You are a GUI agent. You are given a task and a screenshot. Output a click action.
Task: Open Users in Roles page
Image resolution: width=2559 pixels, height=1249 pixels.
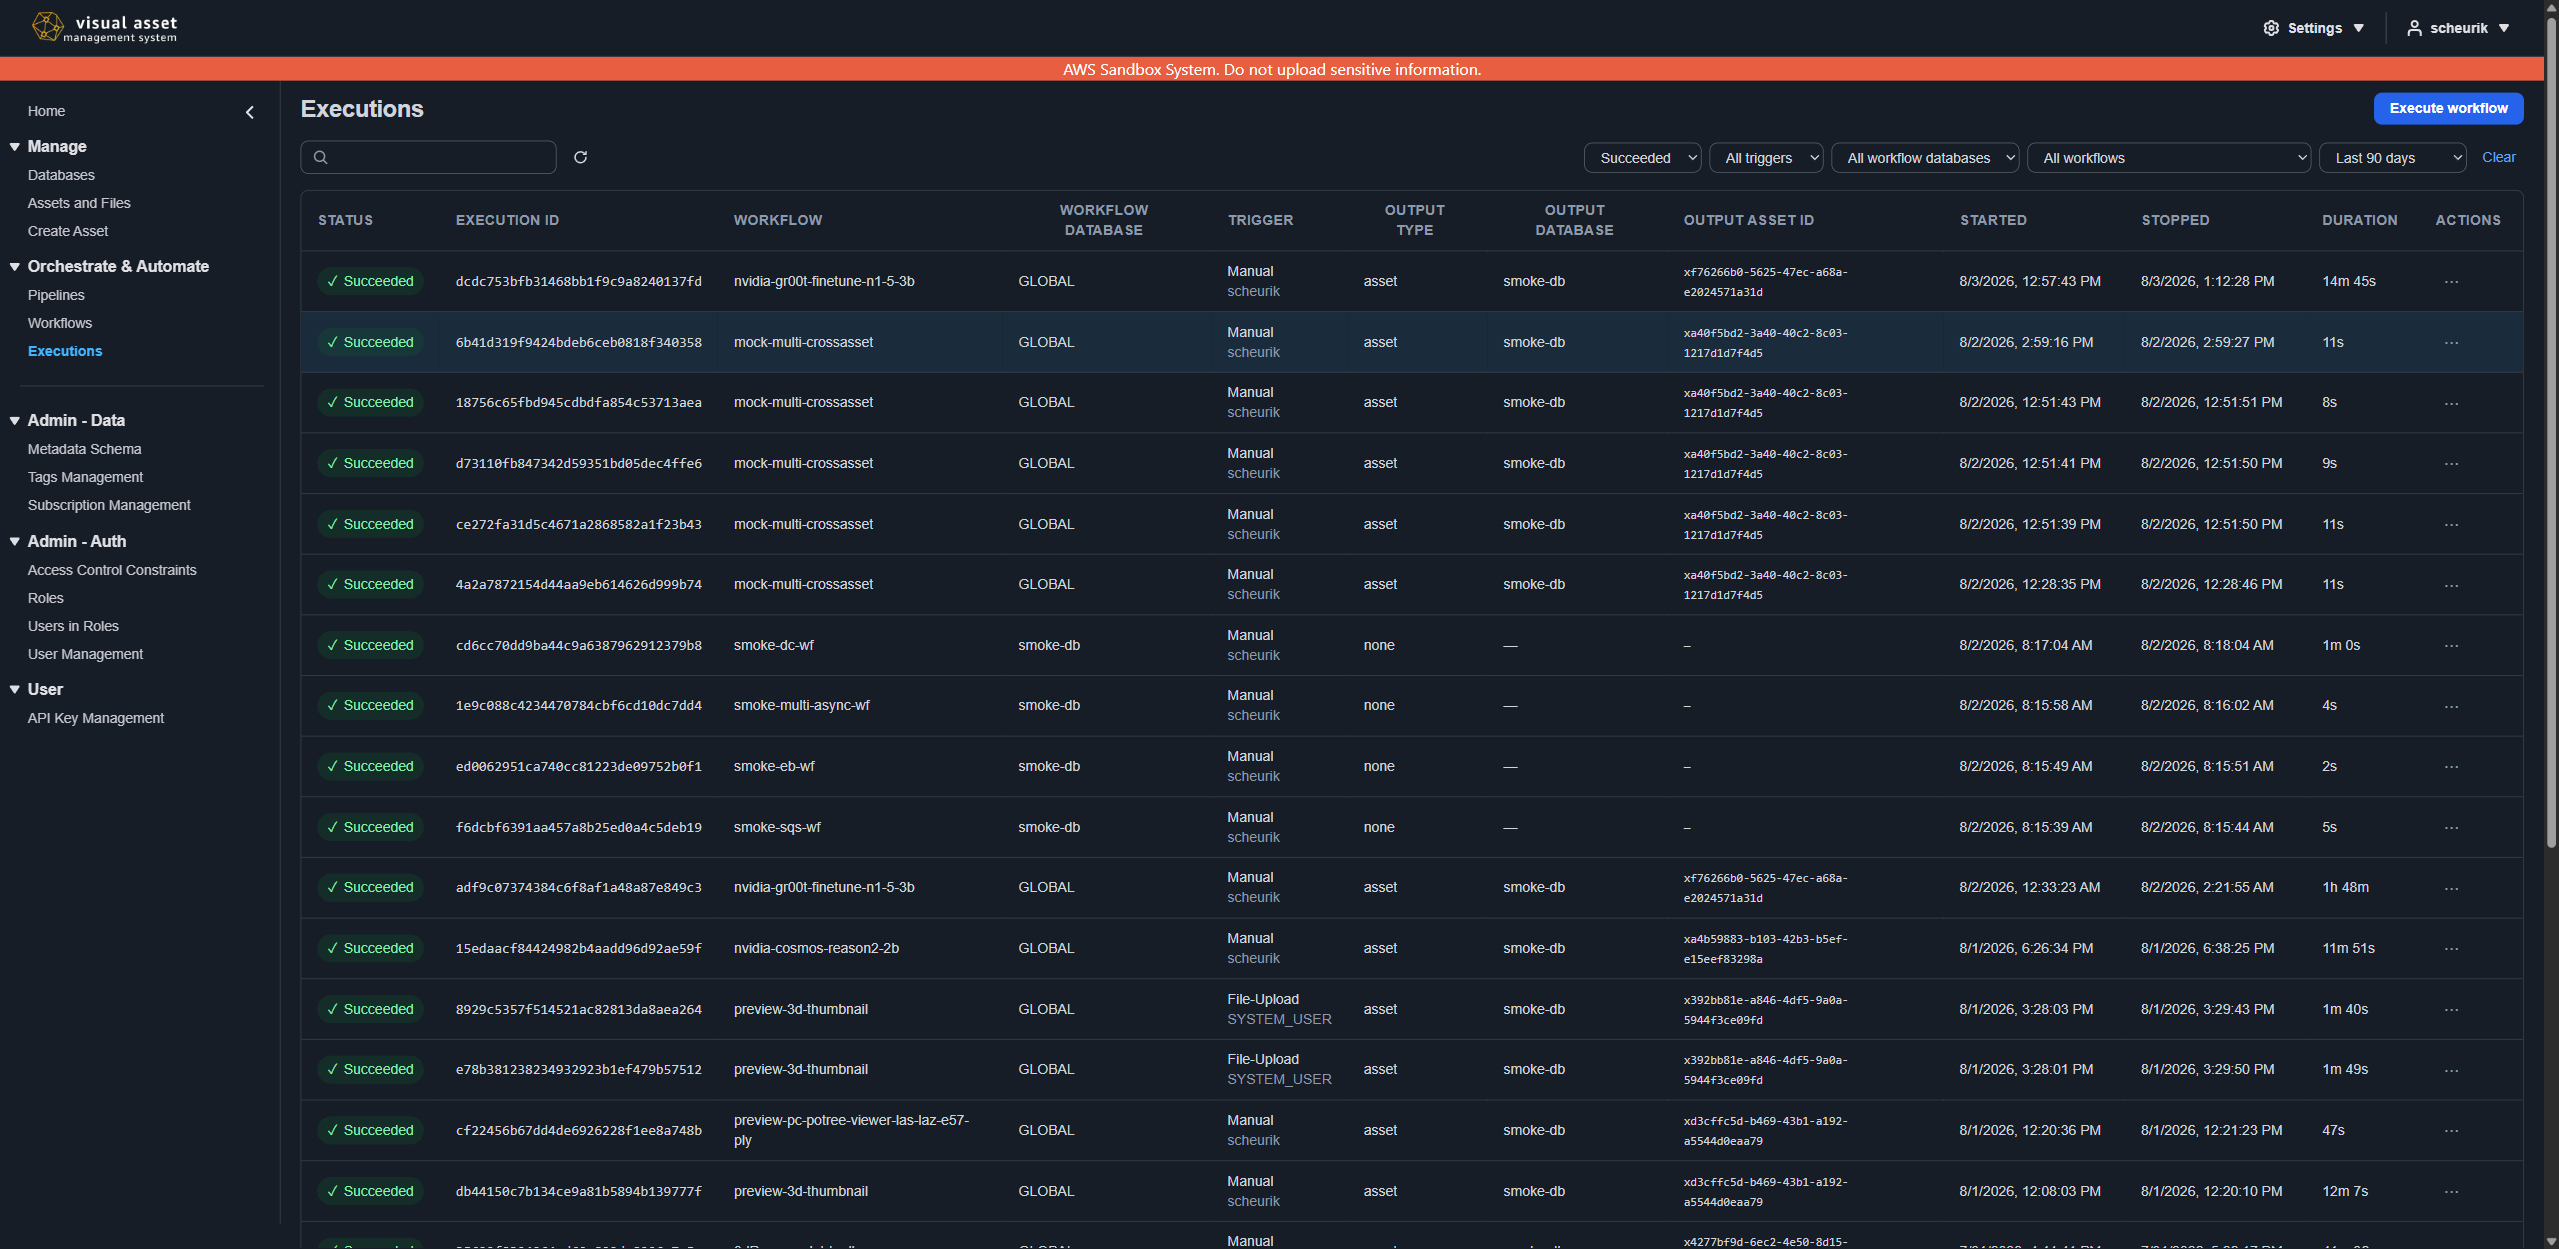click(73, 626)
